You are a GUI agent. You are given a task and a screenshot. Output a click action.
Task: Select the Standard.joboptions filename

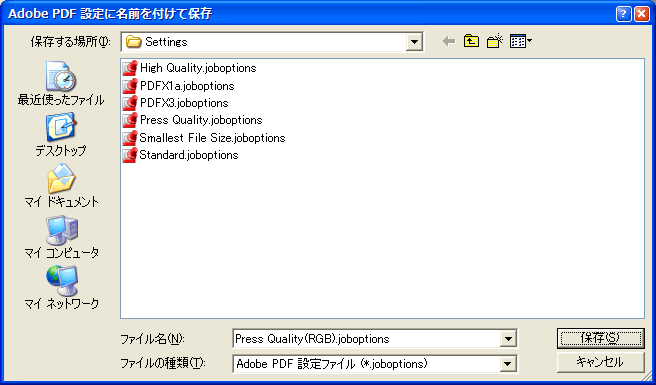(x=189, y=155)
